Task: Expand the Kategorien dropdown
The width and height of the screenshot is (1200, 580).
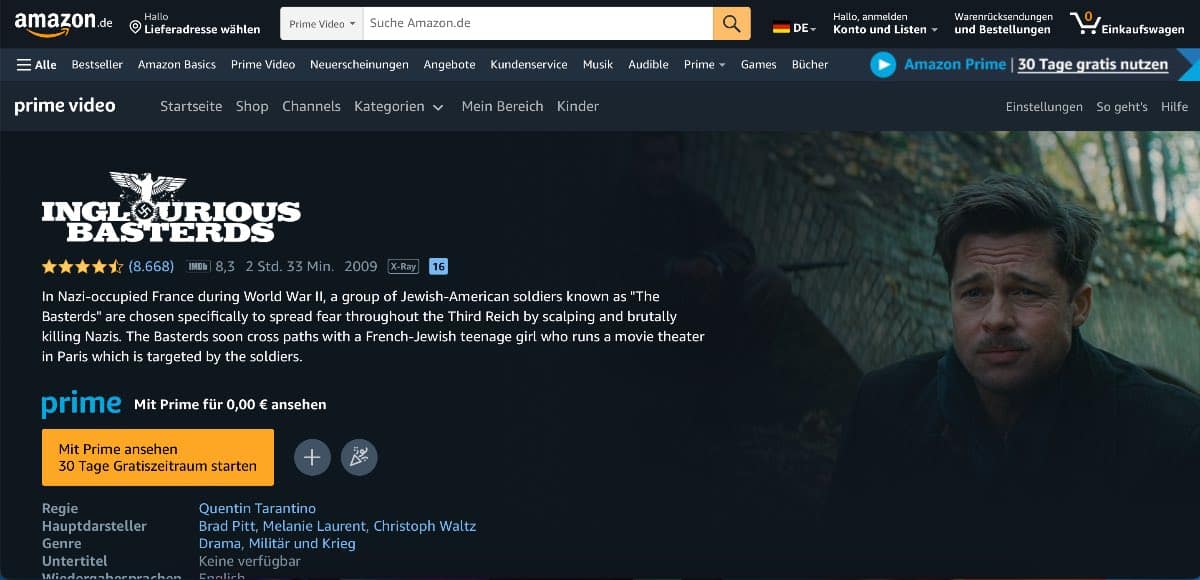Action: (398, 106)
